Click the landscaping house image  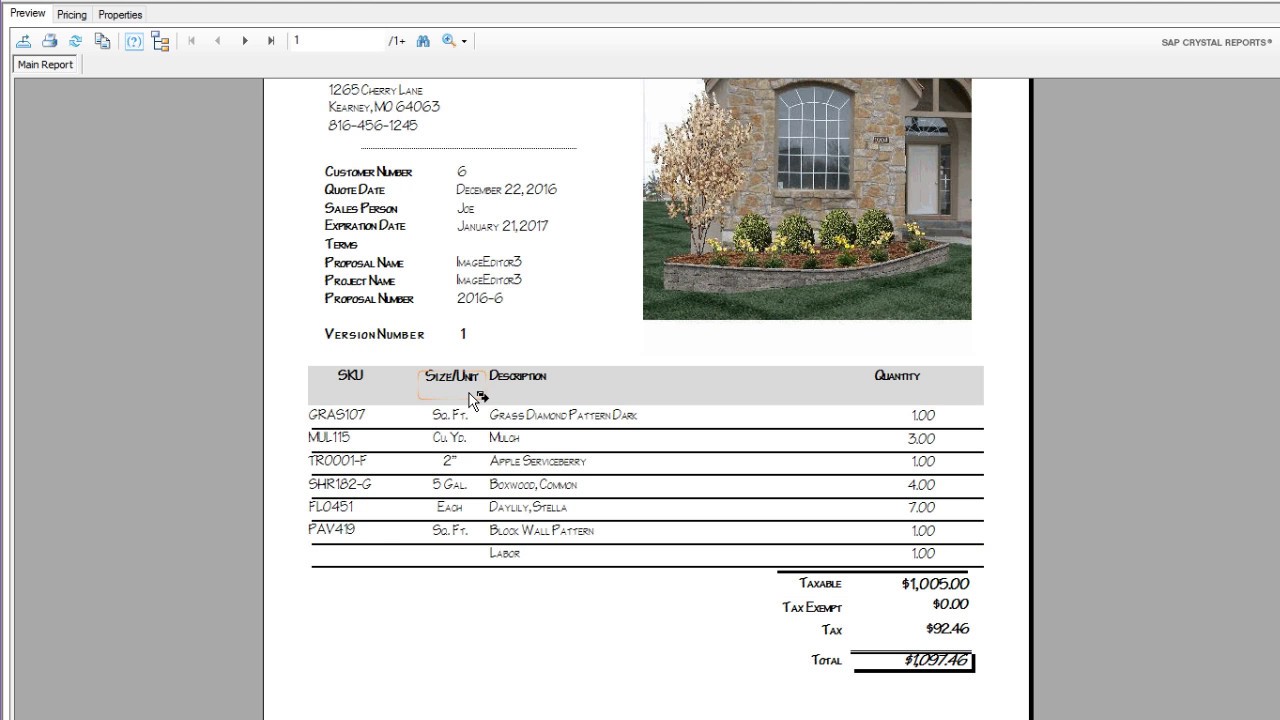(807, 199)
